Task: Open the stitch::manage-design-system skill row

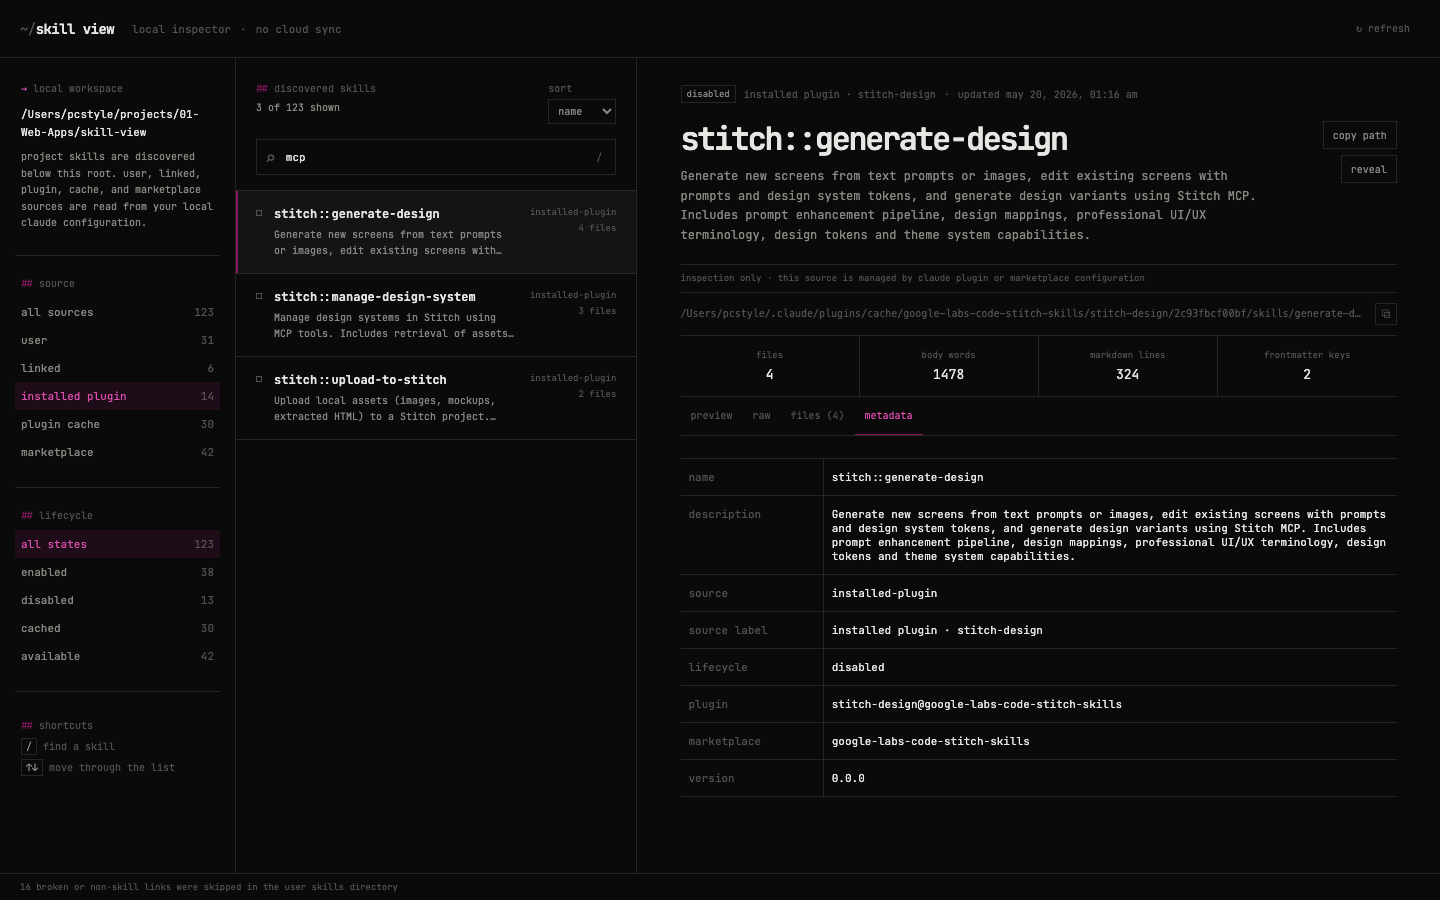Action: pyautogui.click(x=436, y=315)
